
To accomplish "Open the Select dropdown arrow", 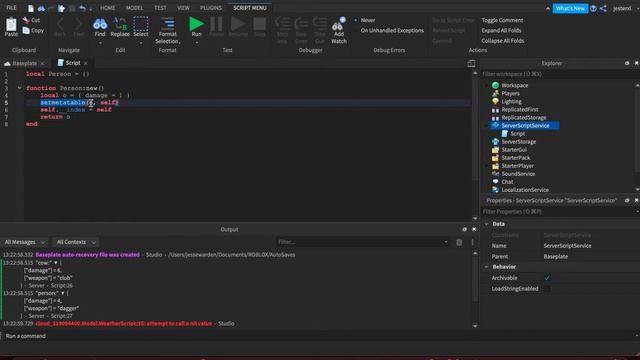I will coord(141,42).
